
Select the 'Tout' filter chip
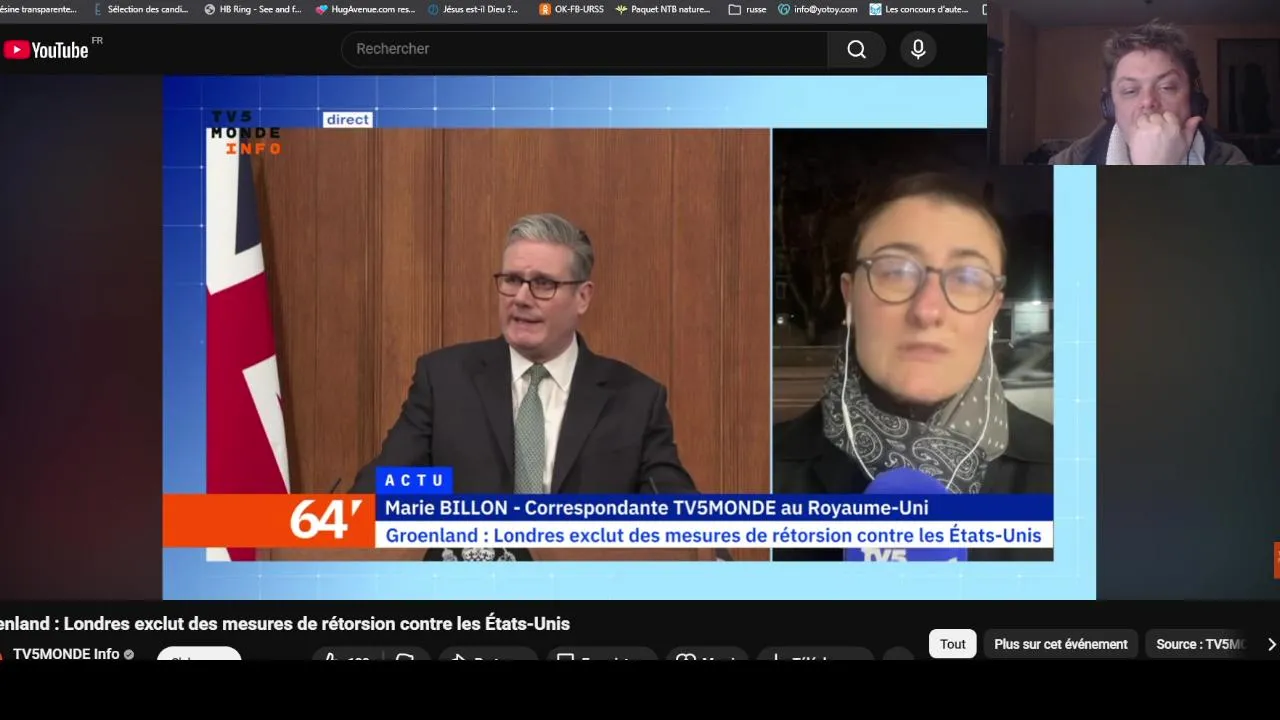(952, 644)
